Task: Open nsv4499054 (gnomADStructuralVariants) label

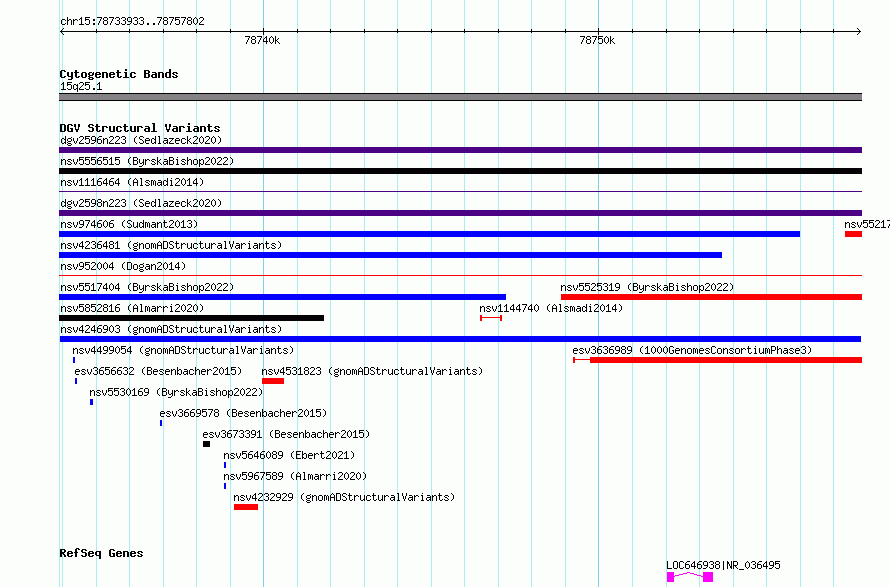Action: tap(183, 350)
